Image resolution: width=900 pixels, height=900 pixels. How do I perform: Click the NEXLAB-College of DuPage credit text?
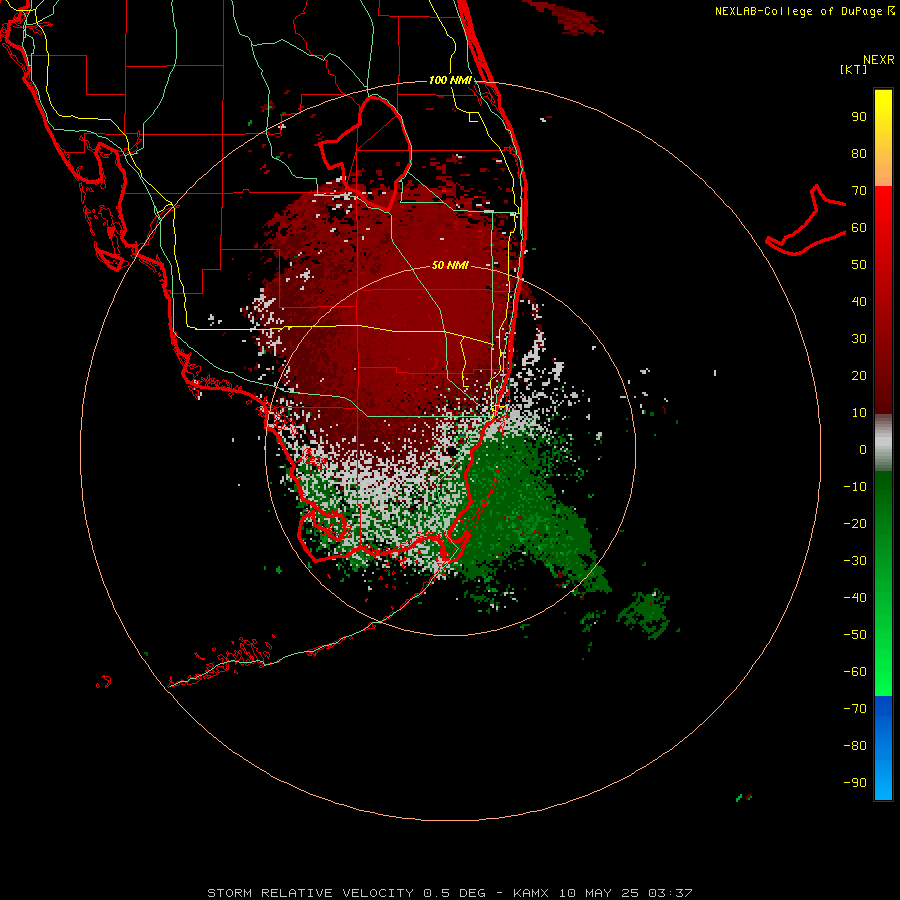(804, 11)
